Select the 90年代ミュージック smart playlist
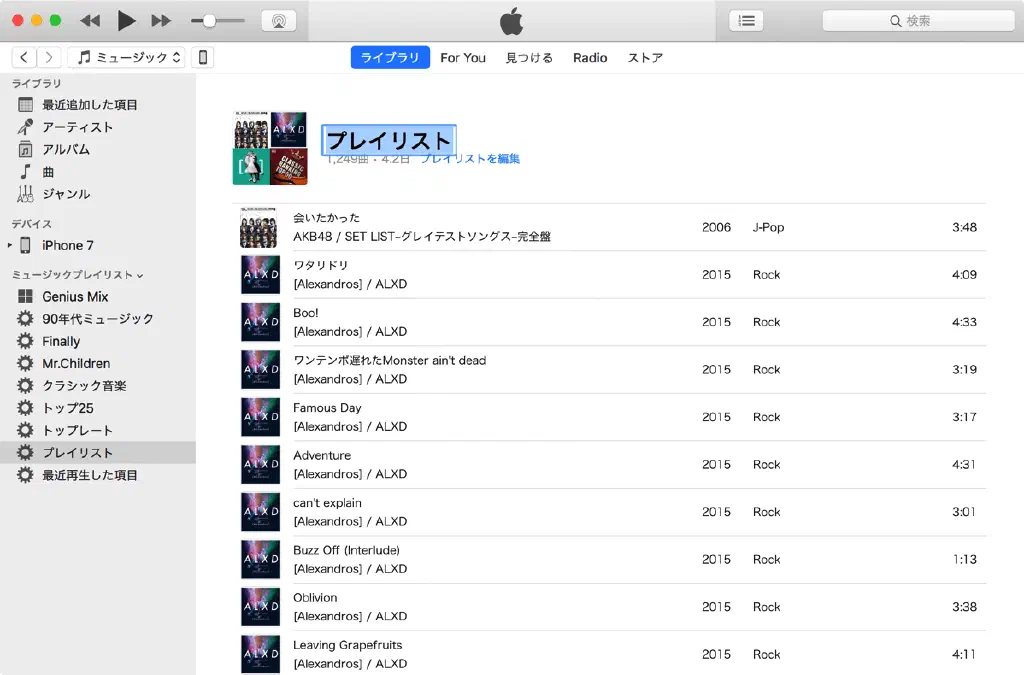Image resolution: width=1024 pixels, height=675 pixels. click(x=97, y=319)
